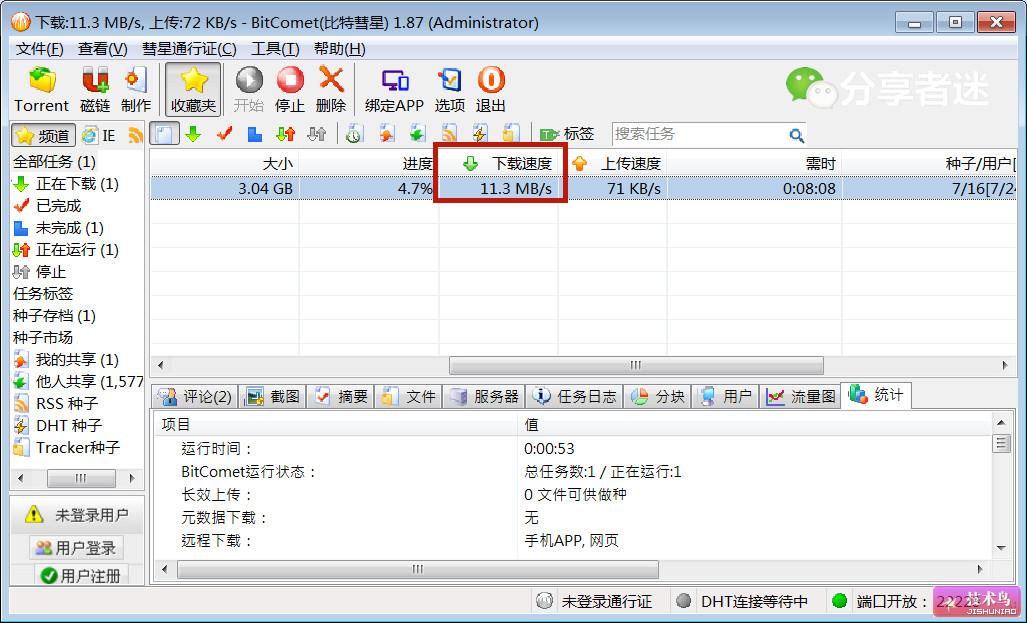Click the my-shares filter icon with orange arrow
This screenshot has height=623, width=1027.
[x=386, y=134]
